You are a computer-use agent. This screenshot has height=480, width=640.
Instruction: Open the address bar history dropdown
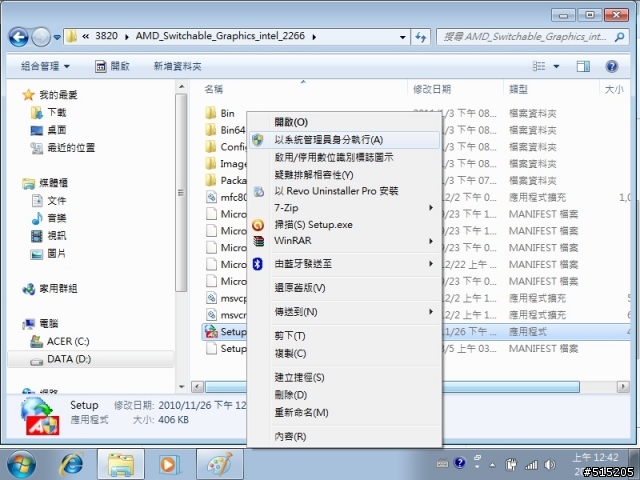coord(402,37)
